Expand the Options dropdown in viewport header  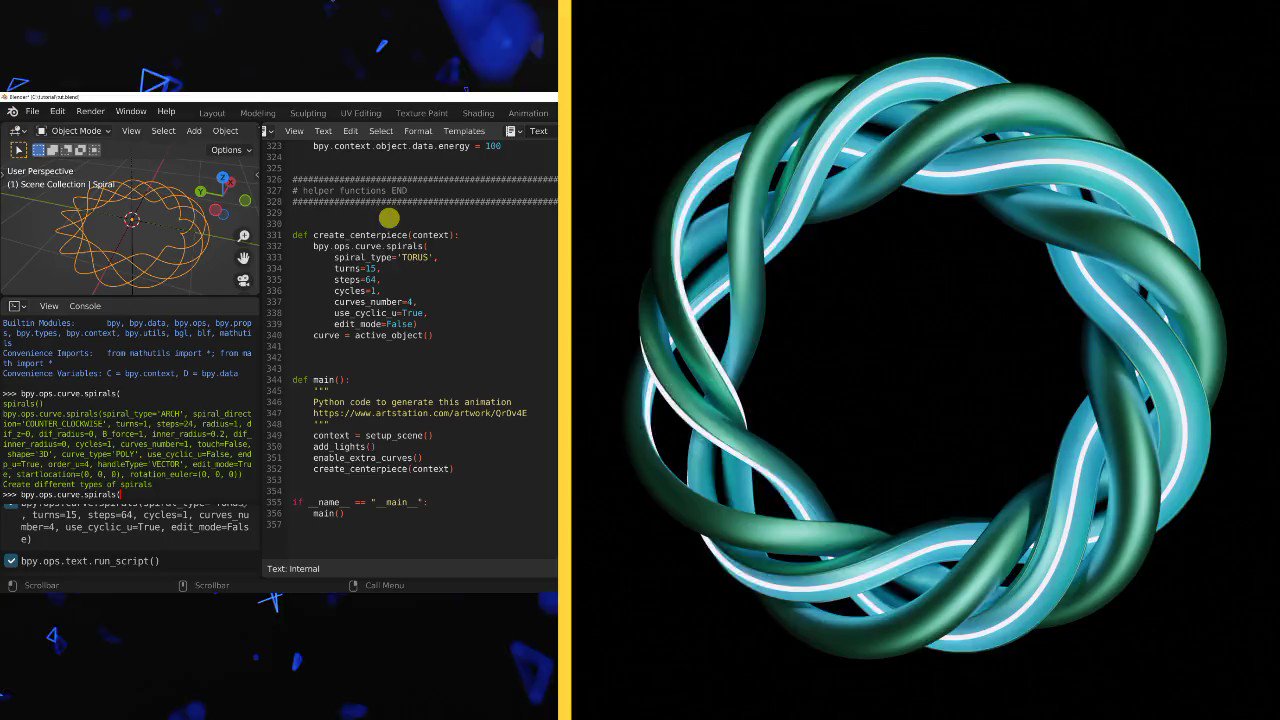click(x=230, y=150)
